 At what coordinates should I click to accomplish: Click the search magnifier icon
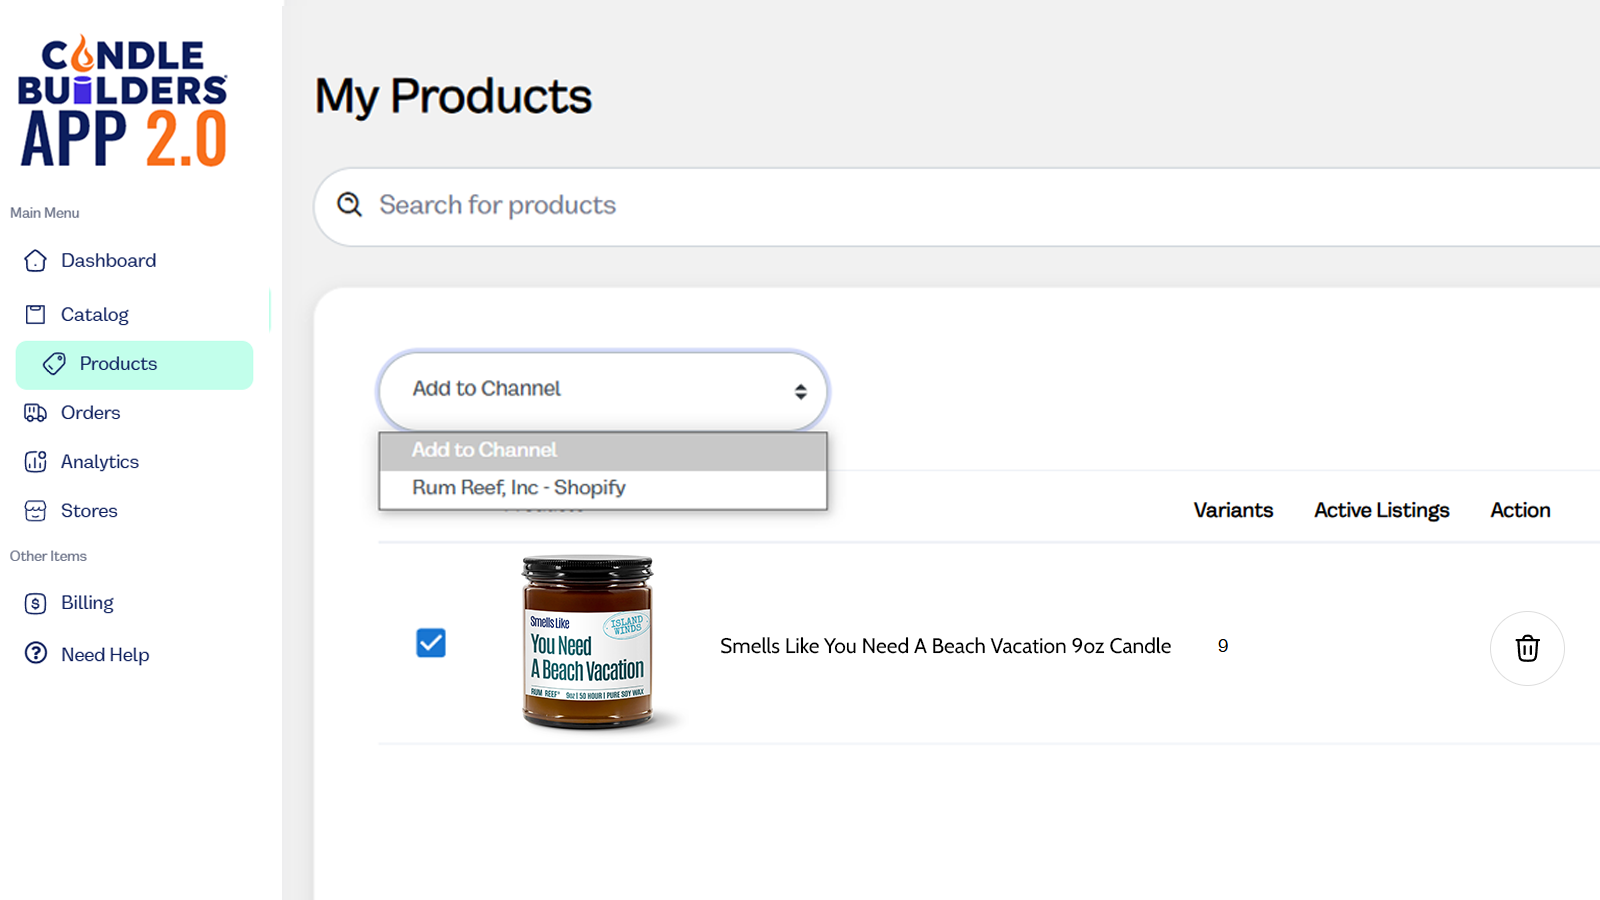tap(348, 204)
